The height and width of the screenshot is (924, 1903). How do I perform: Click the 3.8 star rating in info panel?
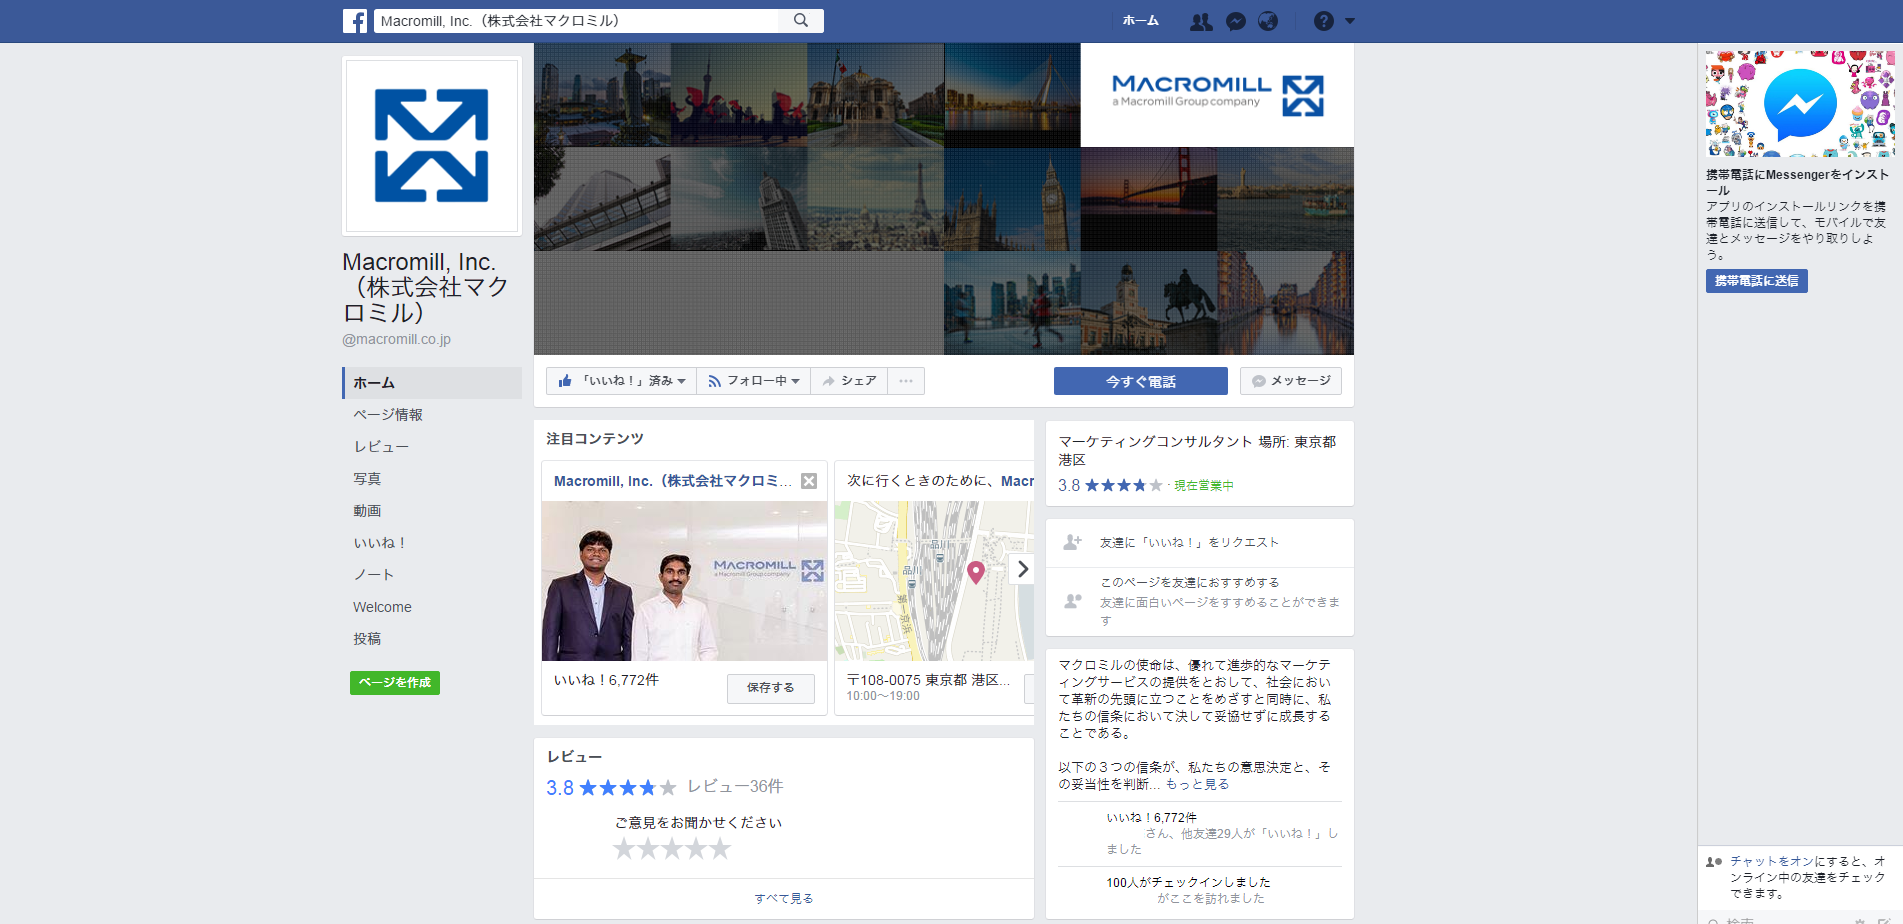pos(1110,485)
